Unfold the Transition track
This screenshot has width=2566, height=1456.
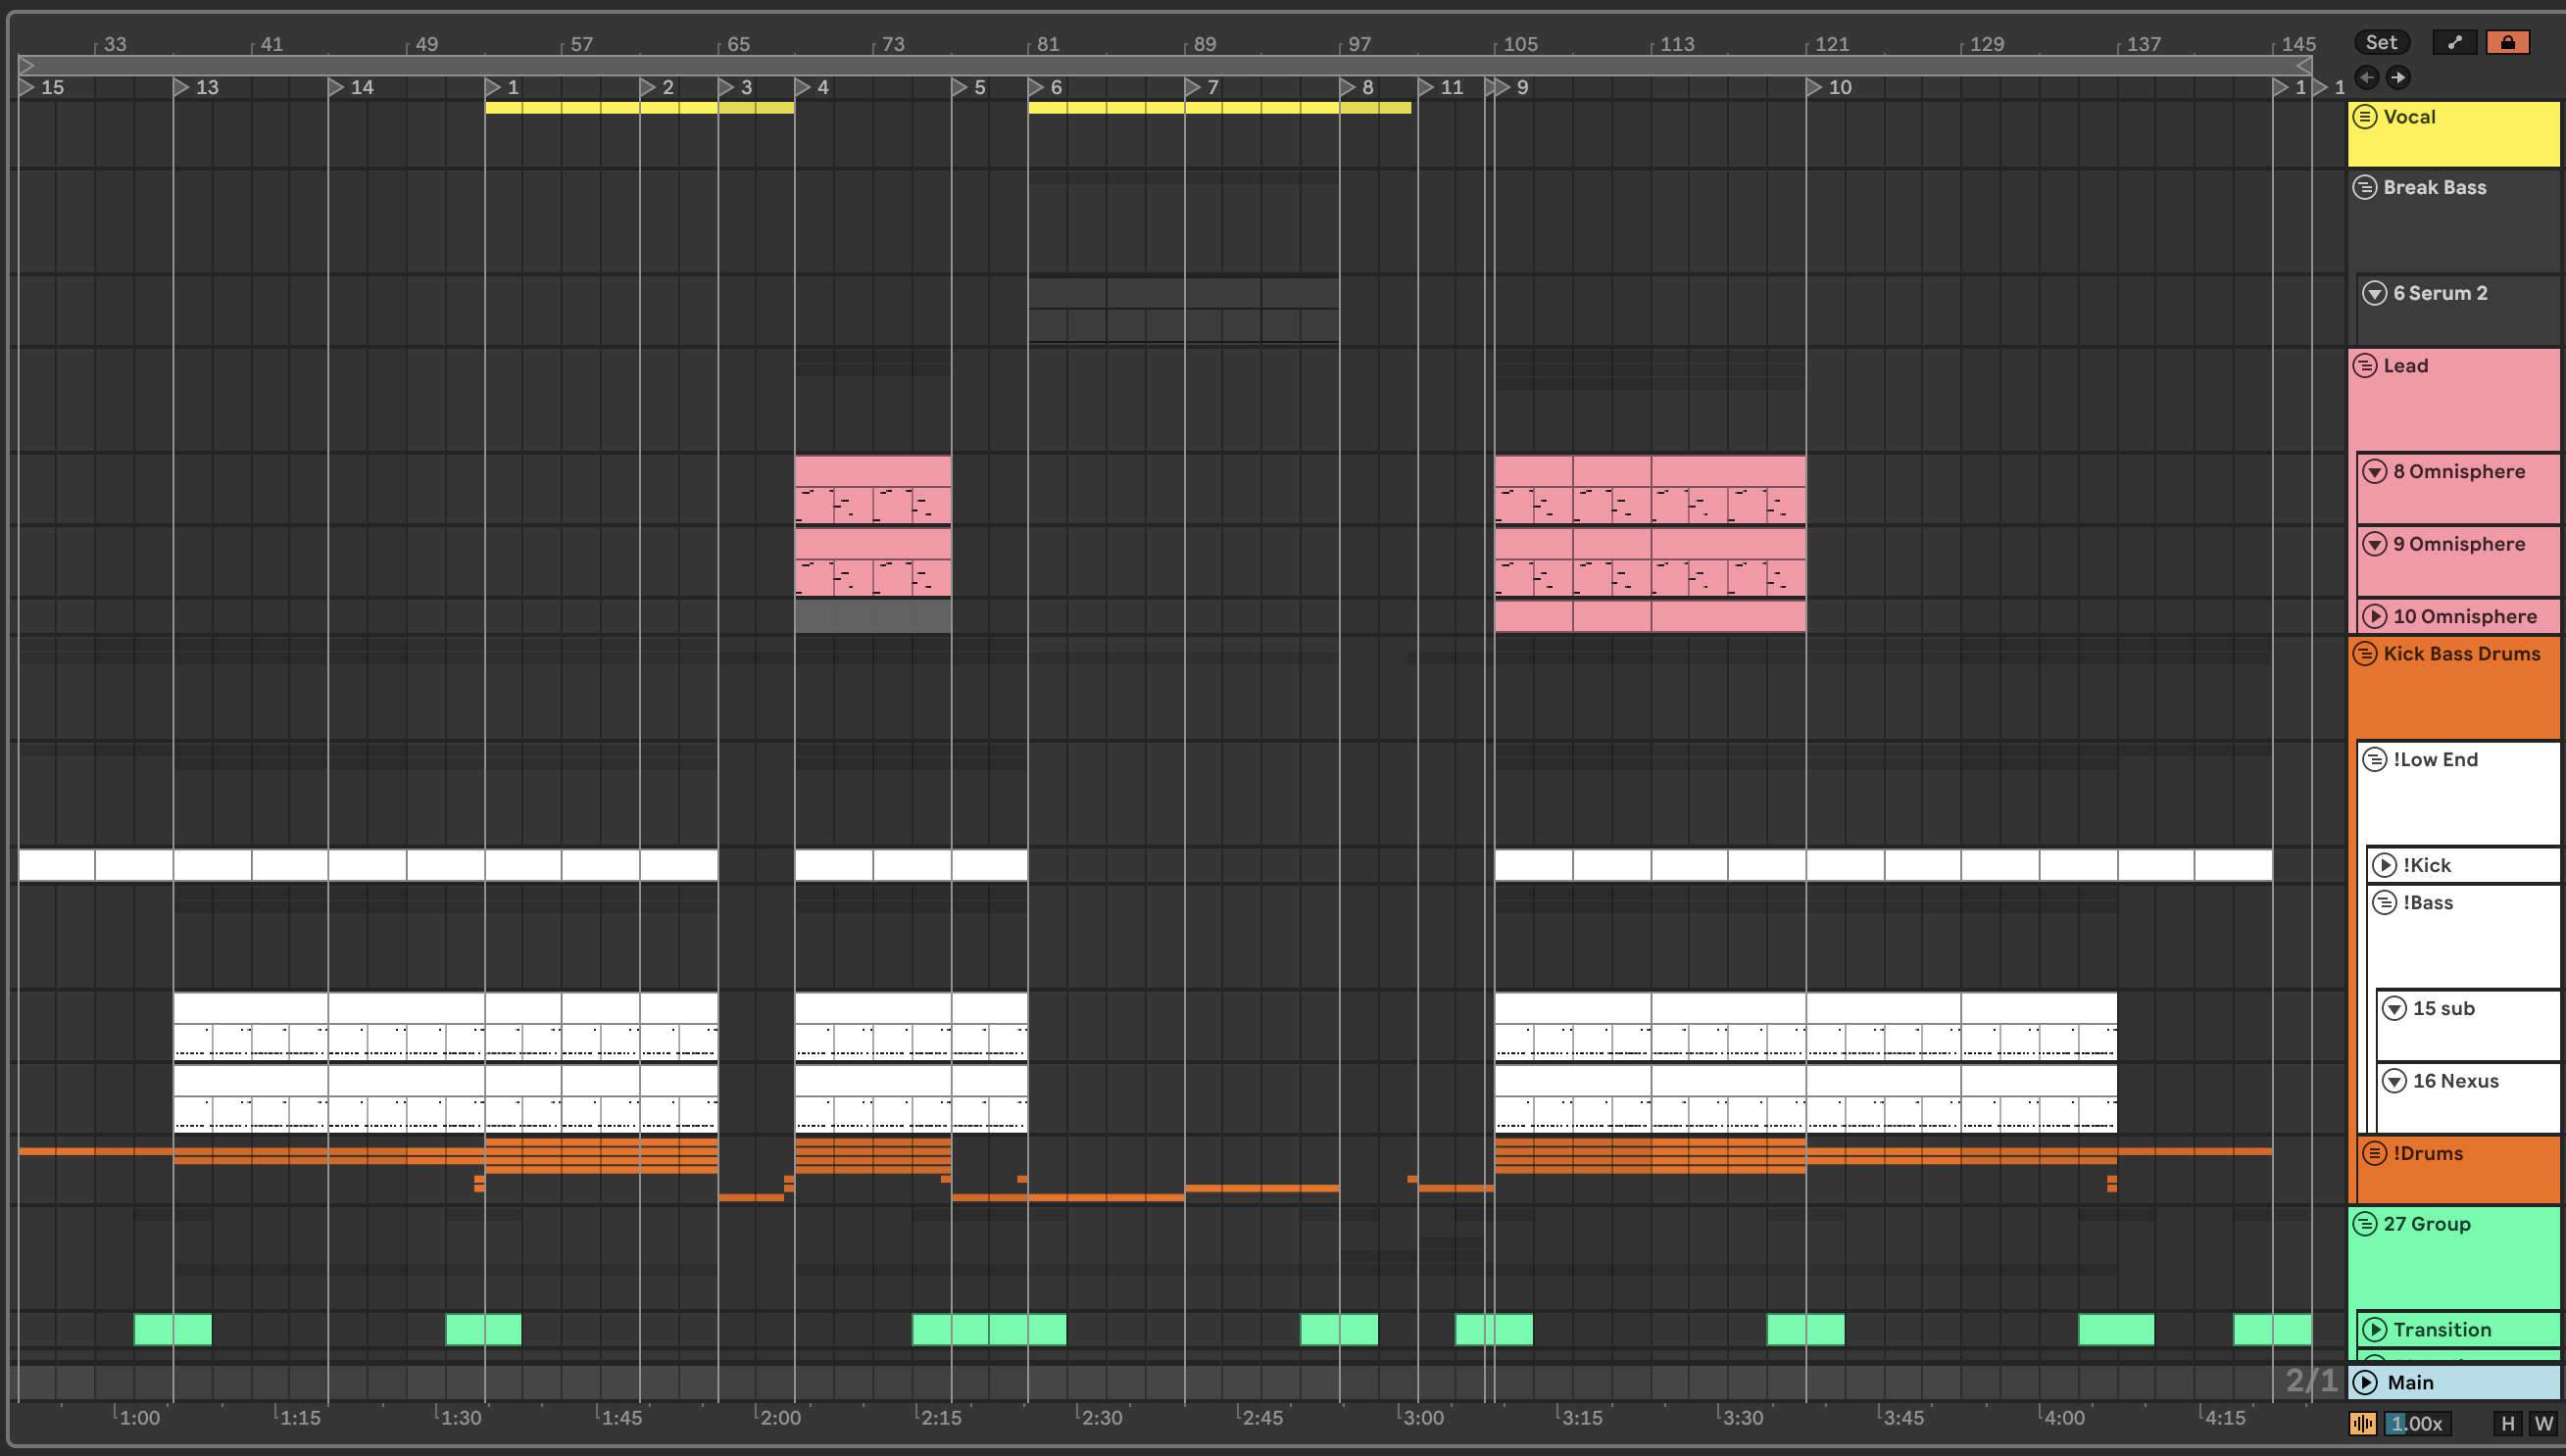[x=2374, y=1329]
